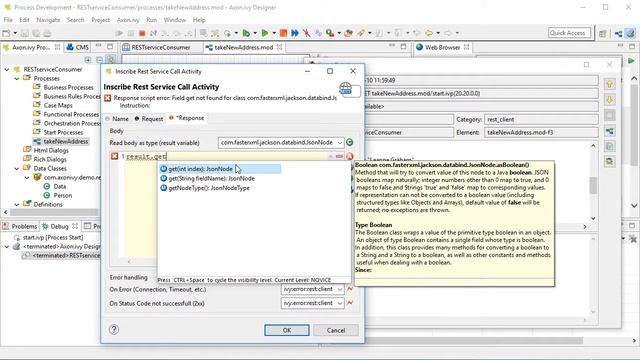Click the globe REST icon in dialog header
The image size is (640, 360).
pyautogui.click(x=346, y=88)
